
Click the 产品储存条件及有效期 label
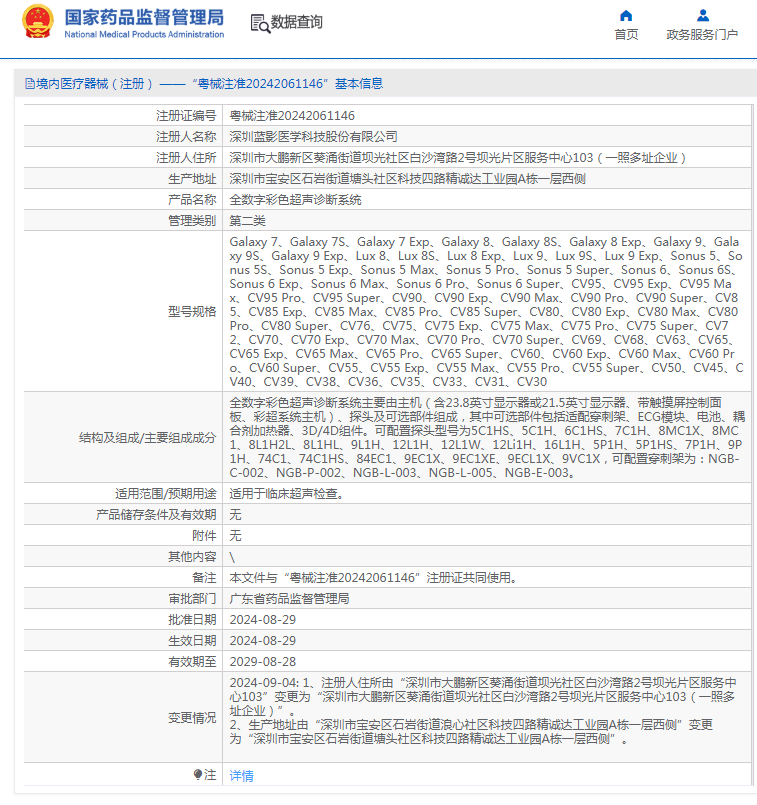point(156,514)
